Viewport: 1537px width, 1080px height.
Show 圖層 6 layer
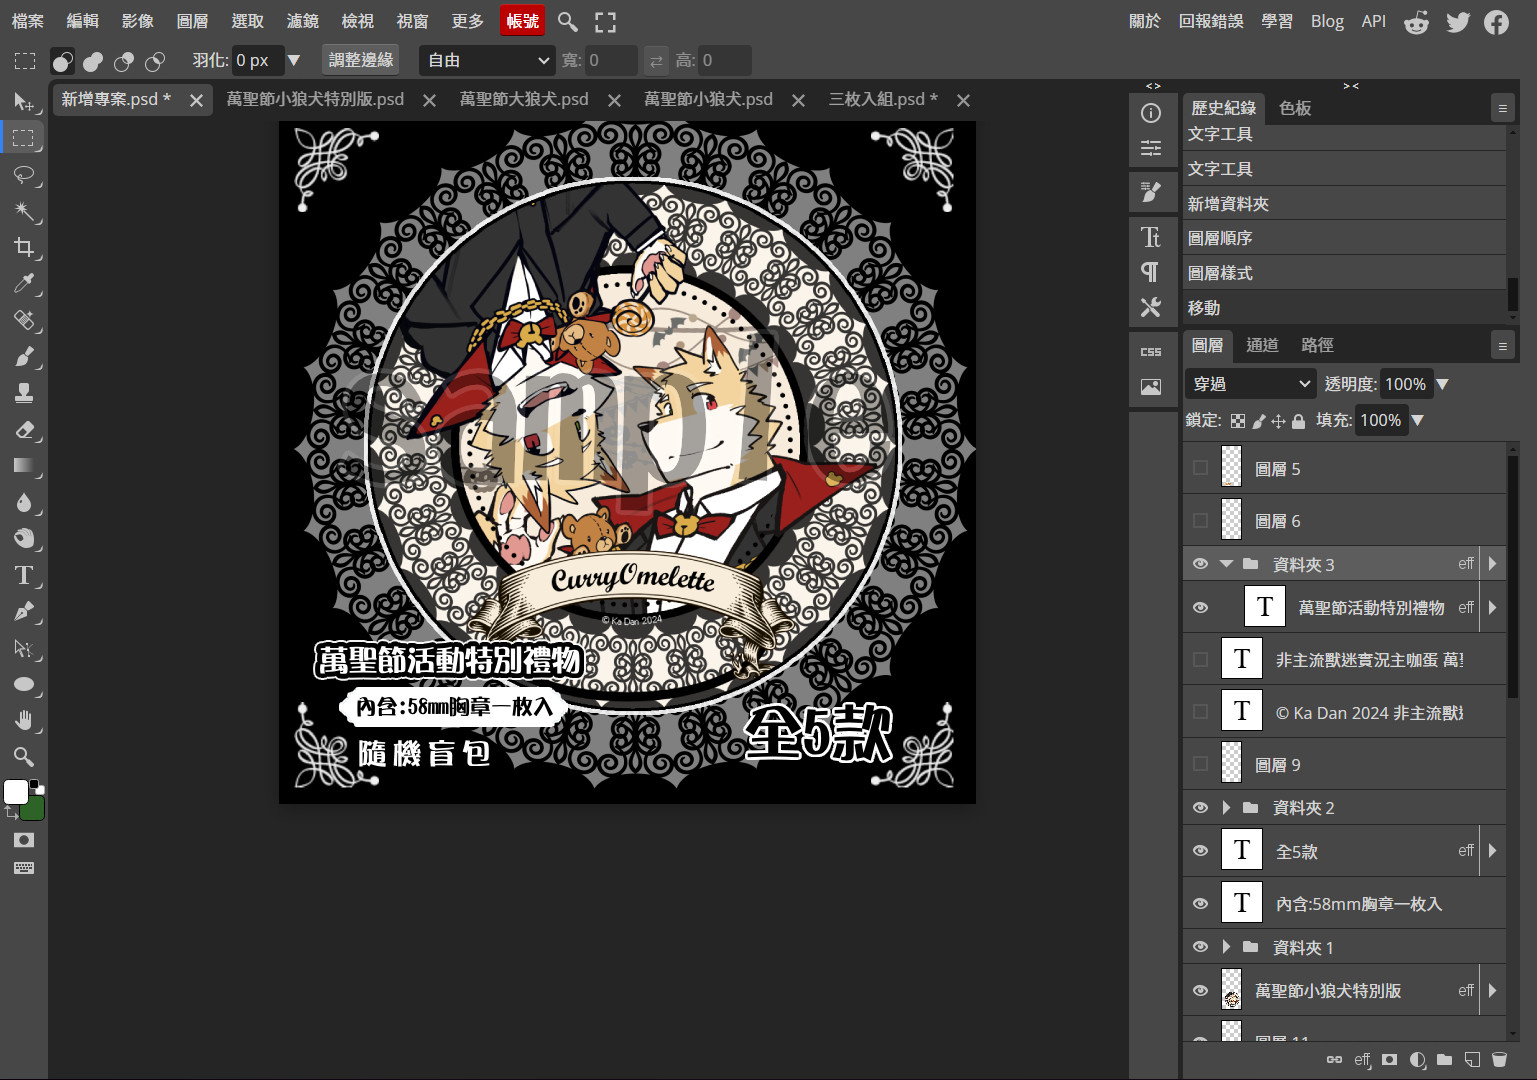click(1201, 520)
